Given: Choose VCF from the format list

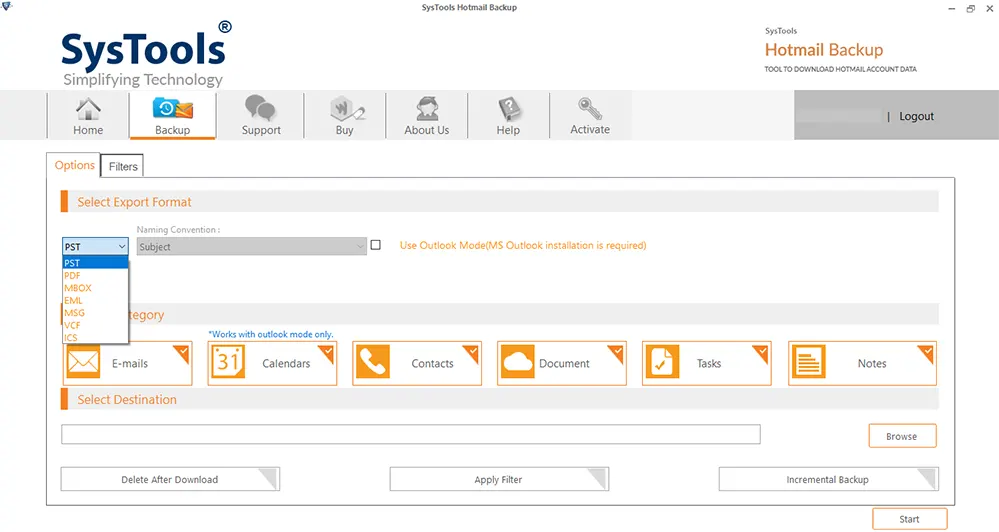Looking at the screenshot, I should 96,325.
